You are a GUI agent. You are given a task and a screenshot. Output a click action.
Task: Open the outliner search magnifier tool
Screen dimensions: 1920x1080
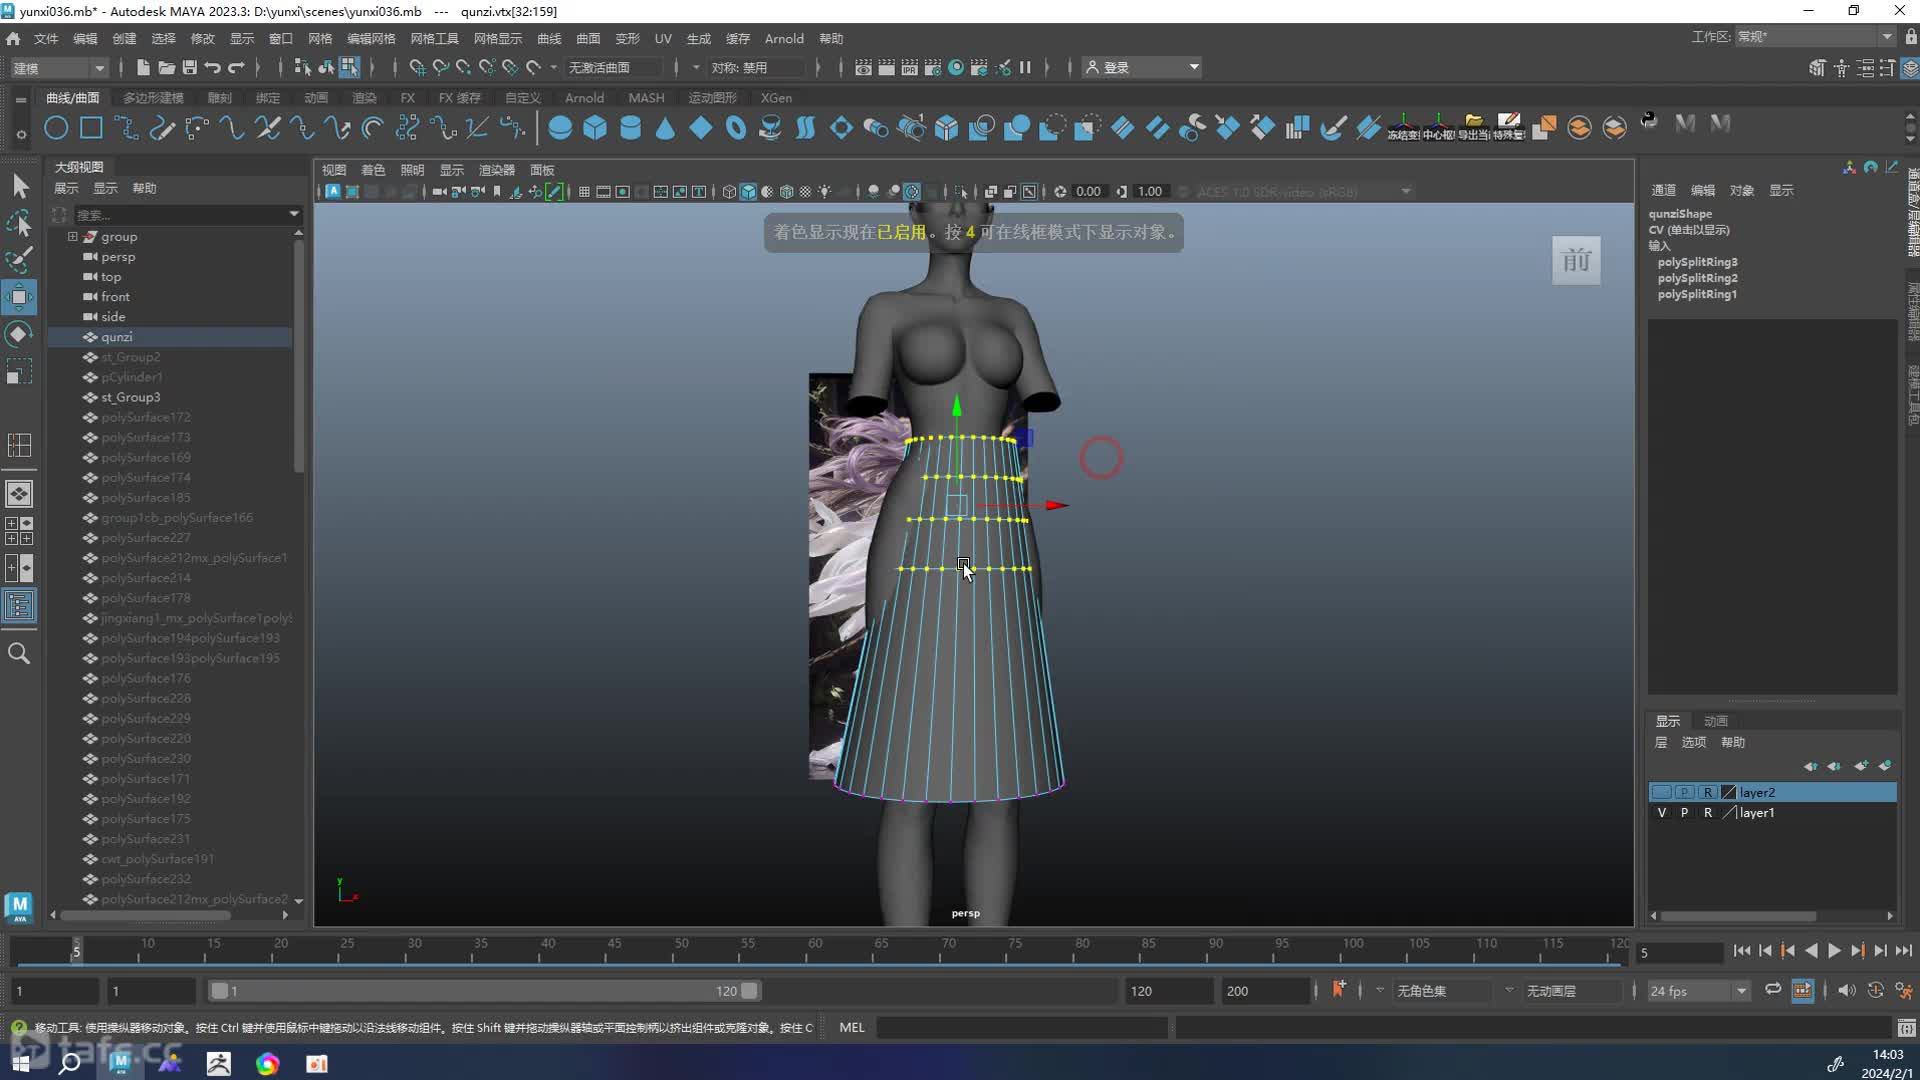tap(19, 653)
